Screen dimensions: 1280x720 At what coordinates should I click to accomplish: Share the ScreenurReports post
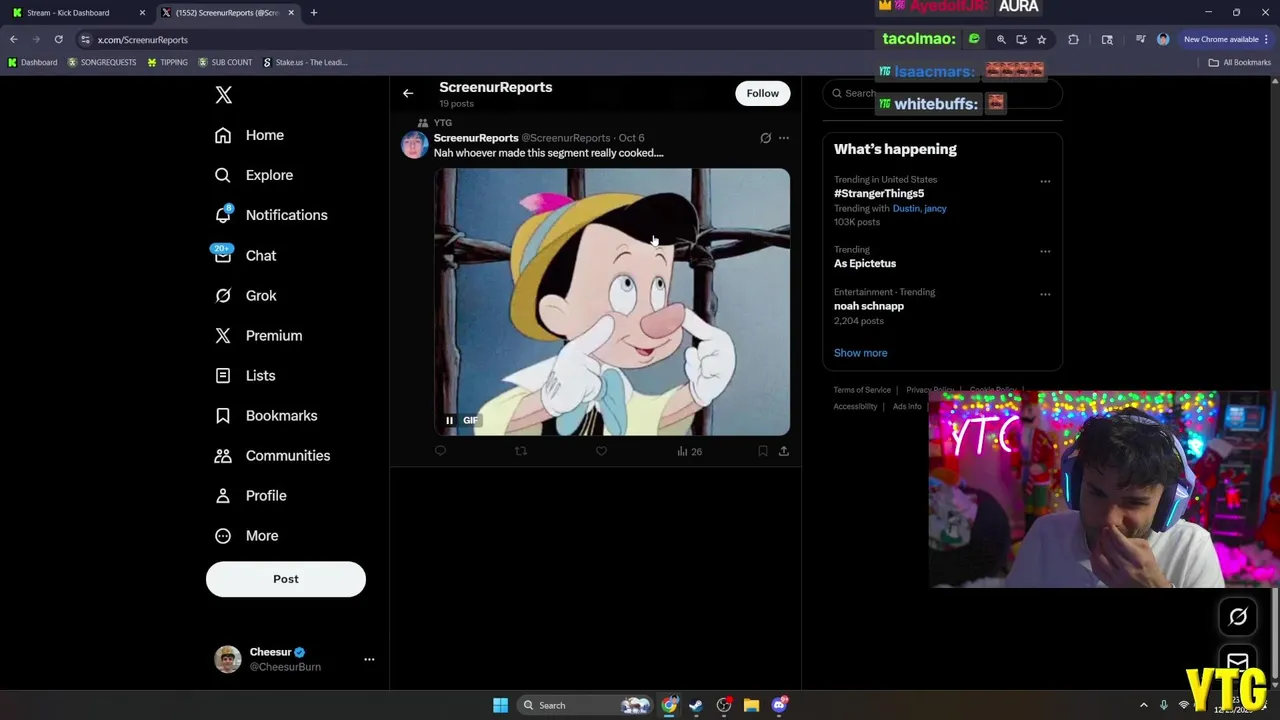(784, 451)
